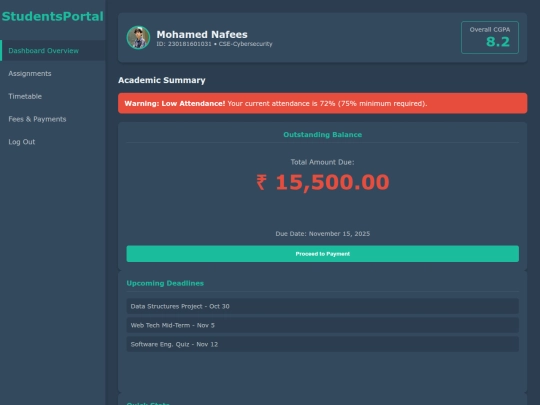
Task: Select Web Tech Mid-Term - Nov 5 deadline
Action: point(322,325)
